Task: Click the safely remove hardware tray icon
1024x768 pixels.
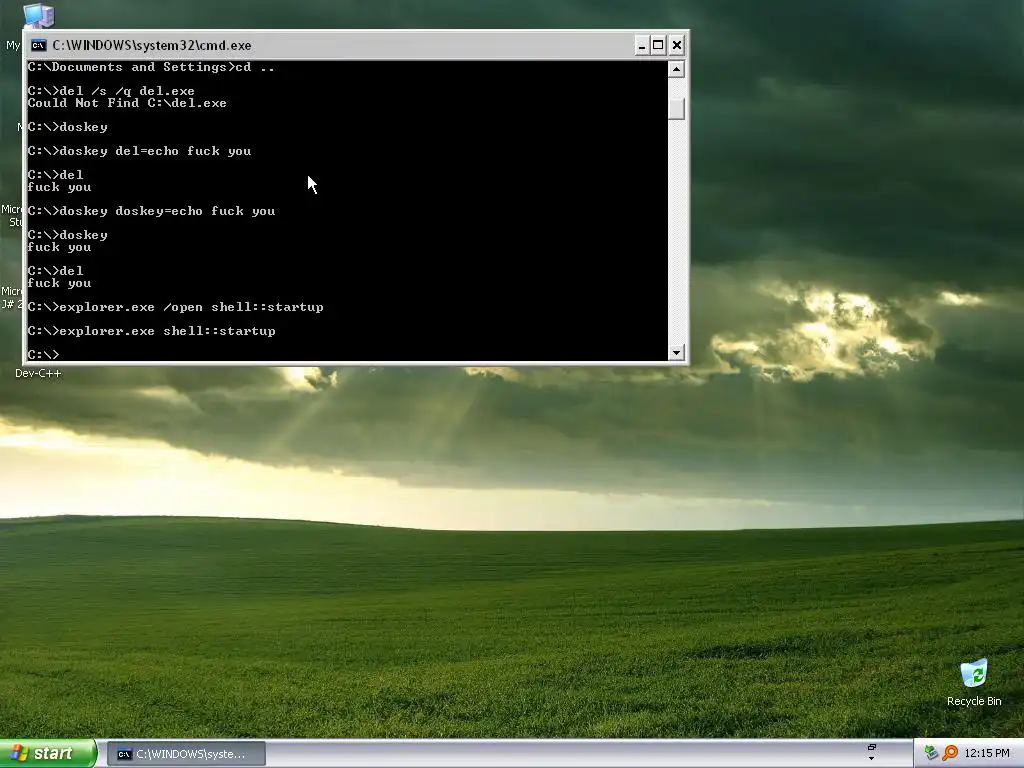Action: pyautogui.click(x=931, y=753)
